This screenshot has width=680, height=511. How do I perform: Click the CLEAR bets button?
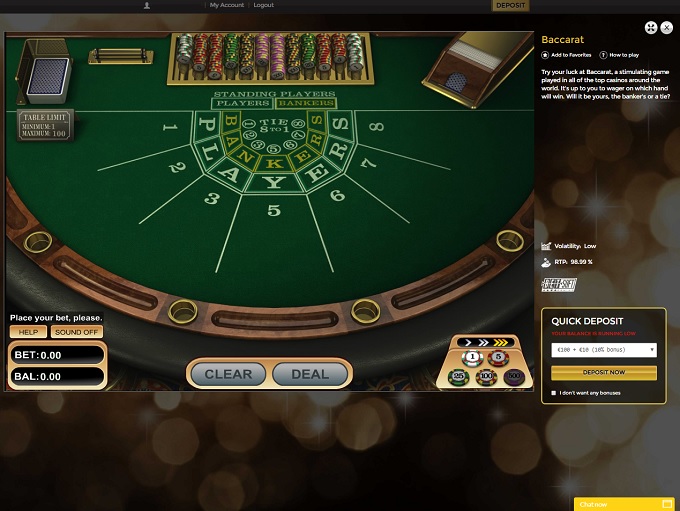pos(228,374)
